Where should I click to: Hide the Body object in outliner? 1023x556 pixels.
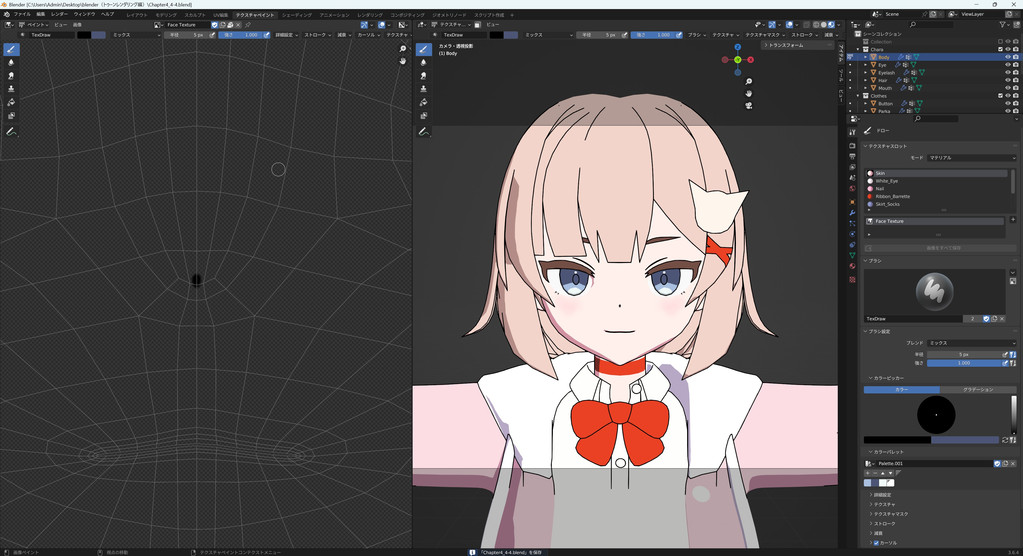pos(1006,57)
